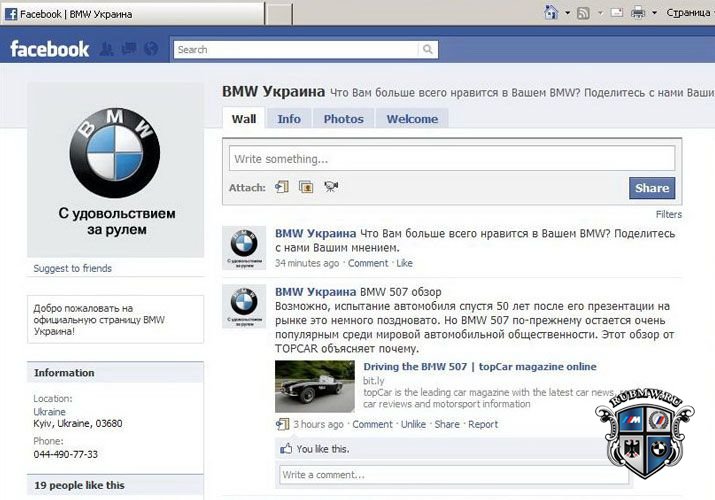Open the Страница browser menu
This screenshot has width=715, height=500.
689,13
